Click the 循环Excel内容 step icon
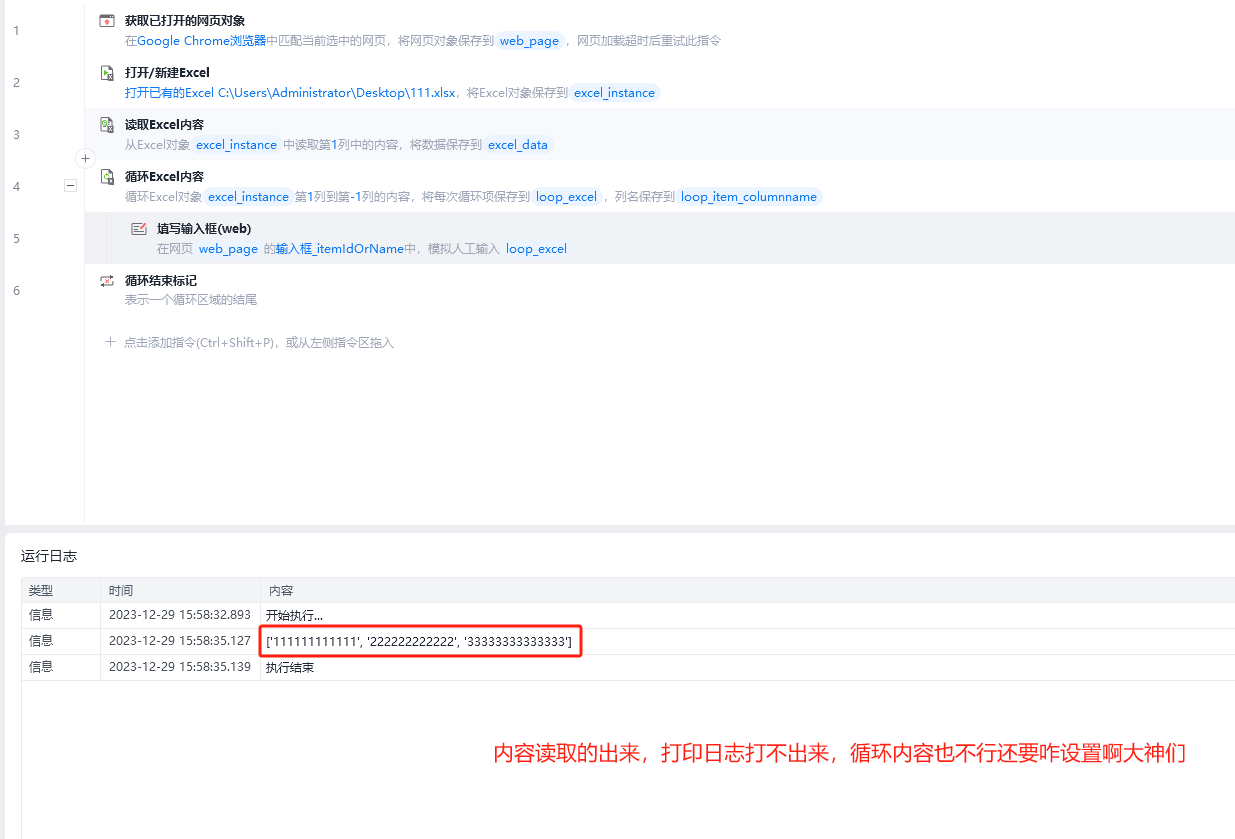This screenshot has height=839, width=1235. coord(107,177)
